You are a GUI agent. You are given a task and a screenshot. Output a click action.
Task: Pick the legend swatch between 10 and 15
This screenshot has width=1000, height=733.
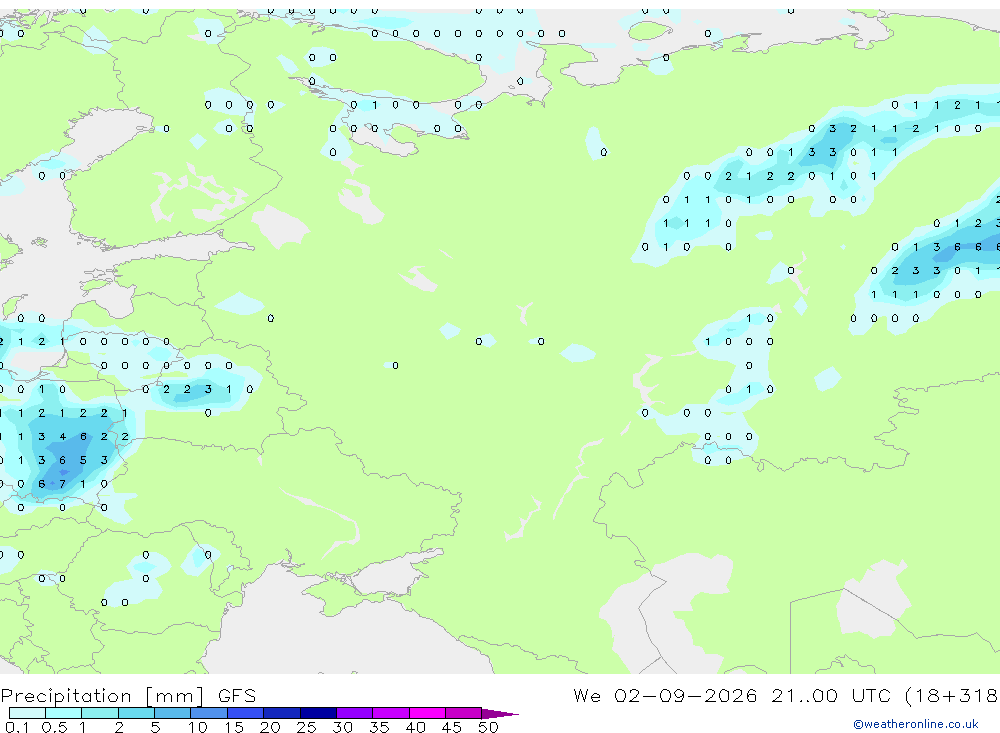(209, 713)
